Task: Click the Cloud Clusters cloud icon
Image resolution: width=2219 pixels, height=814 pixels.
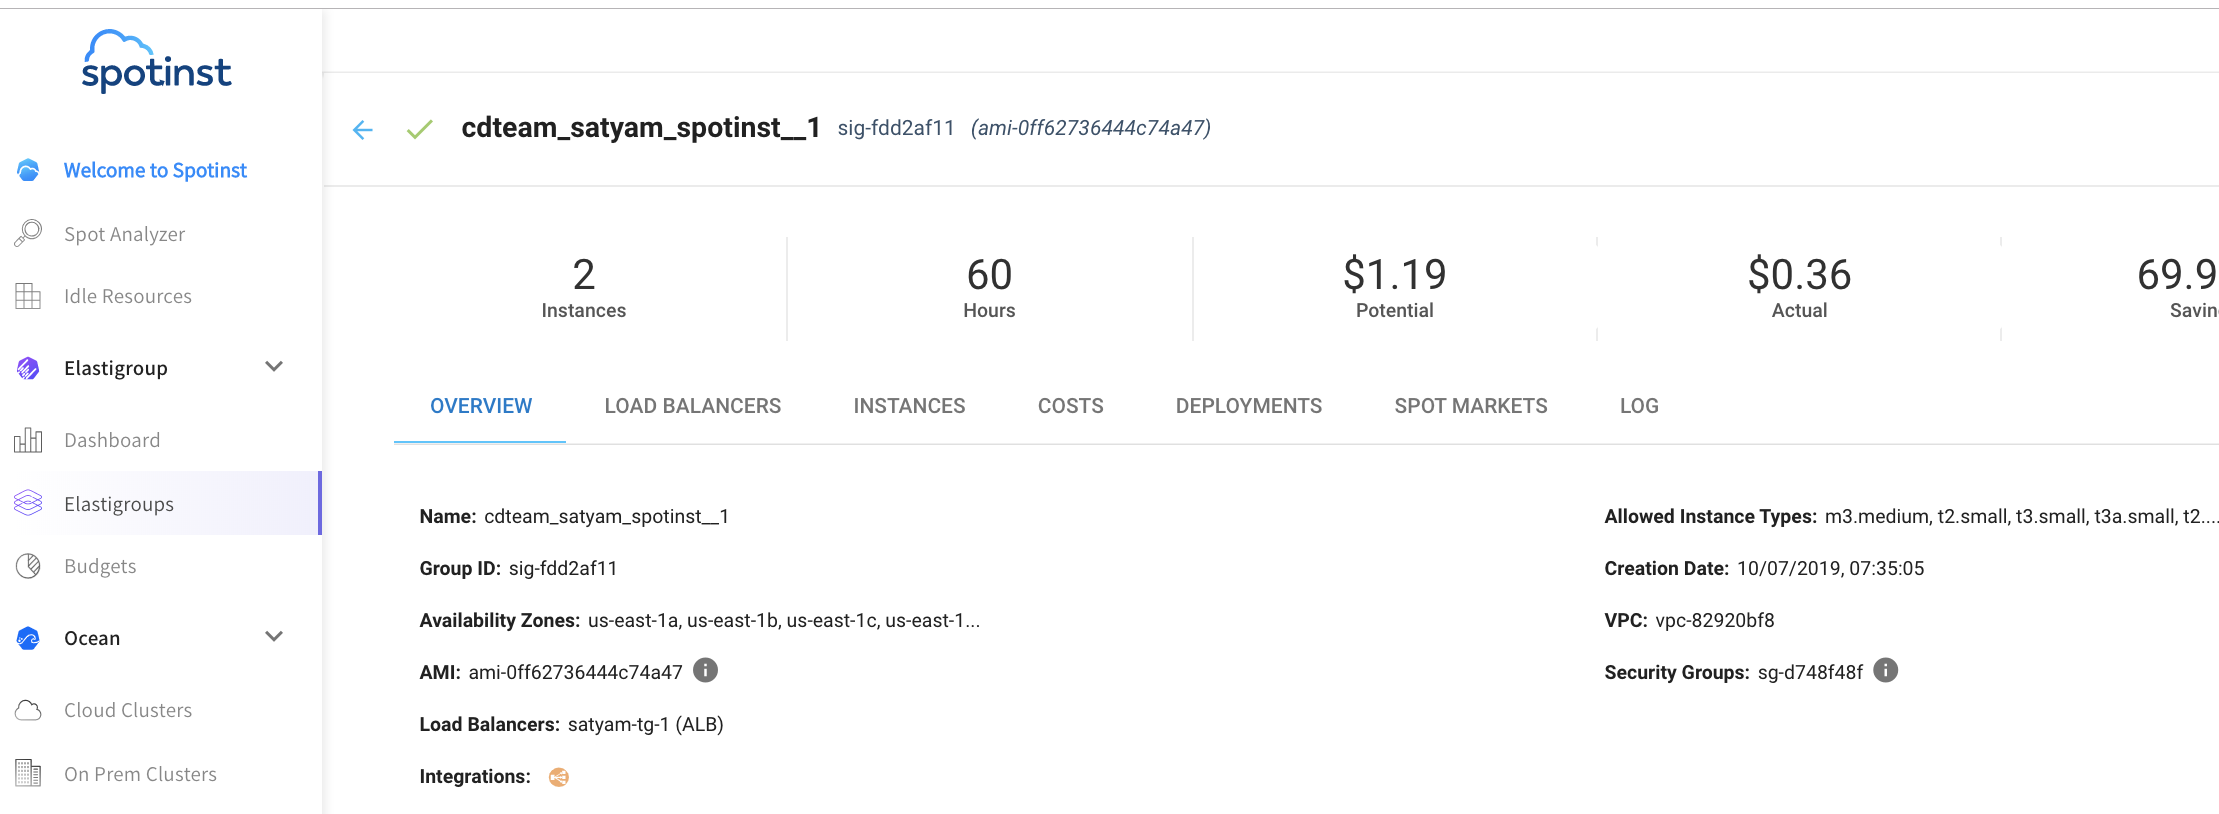Action: 28,710
